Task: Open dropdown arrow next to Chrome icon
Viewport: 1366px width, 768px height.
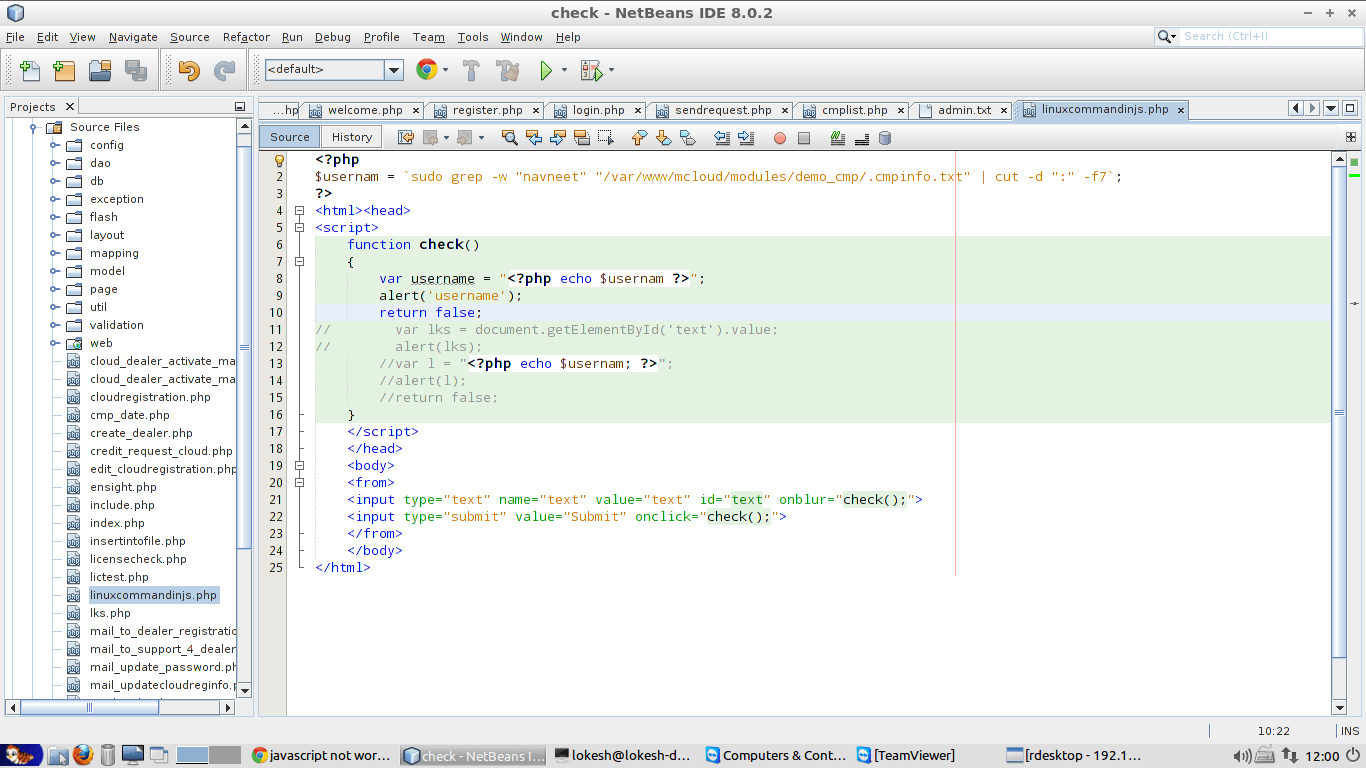Action: [446, 70]
